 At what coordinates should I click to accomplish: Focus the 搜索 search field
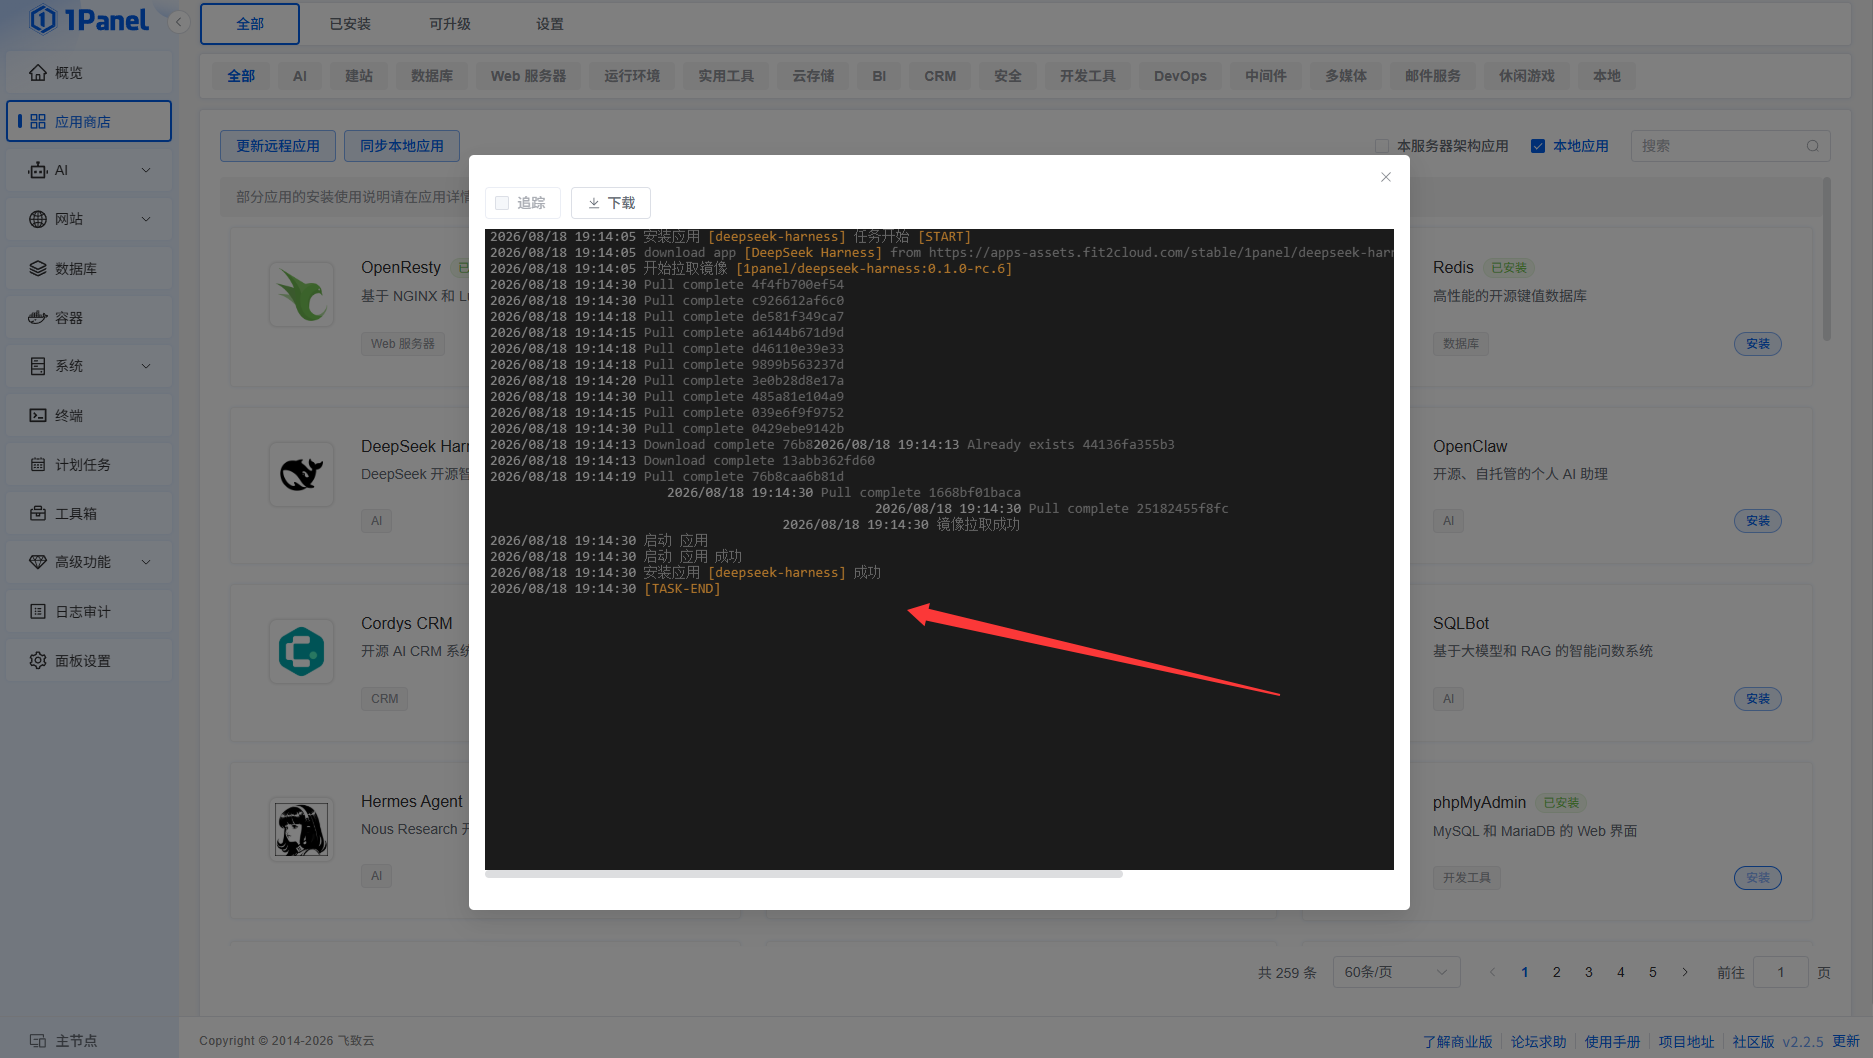pos(1731,146)
